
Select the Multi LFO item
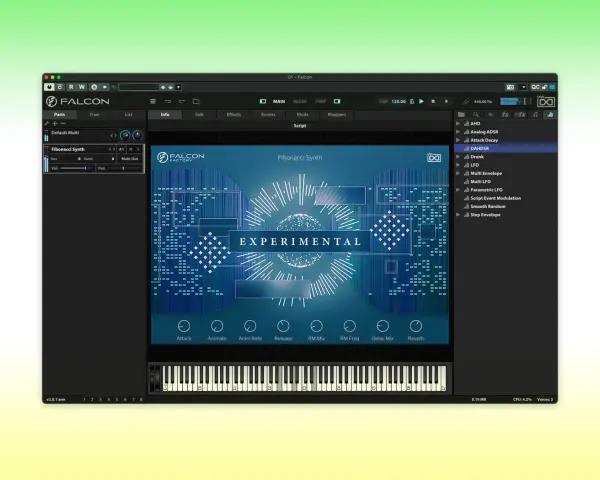click(x=505, y=181)
